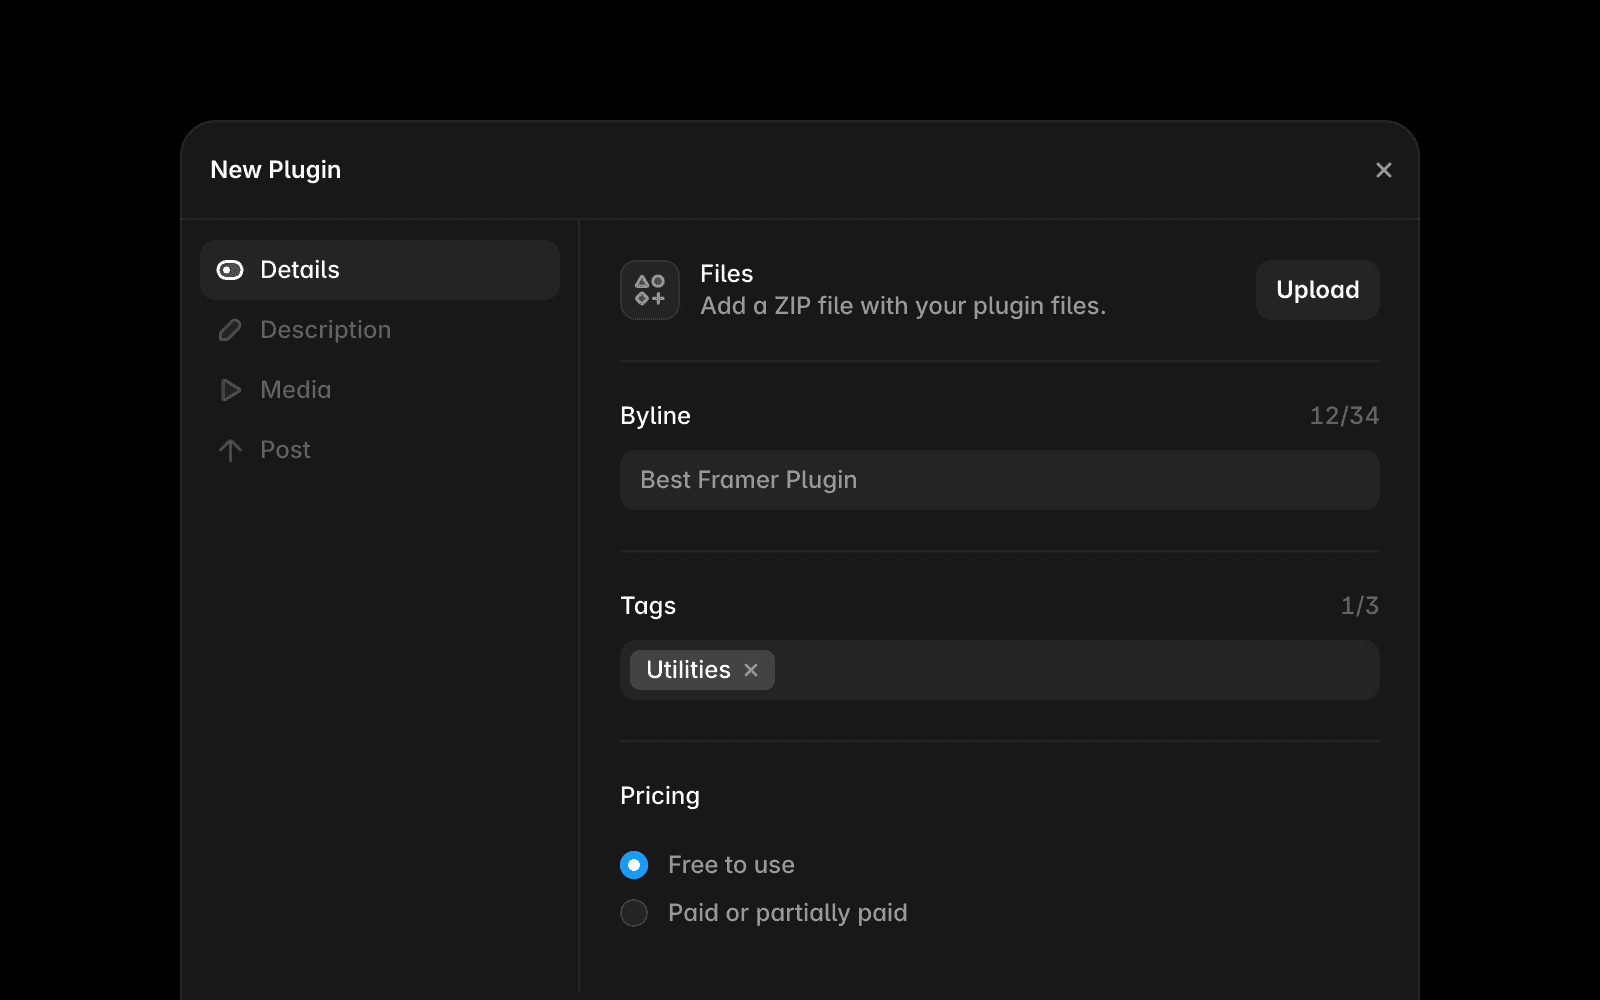Select the Free to use radio button

pos(634,865)
